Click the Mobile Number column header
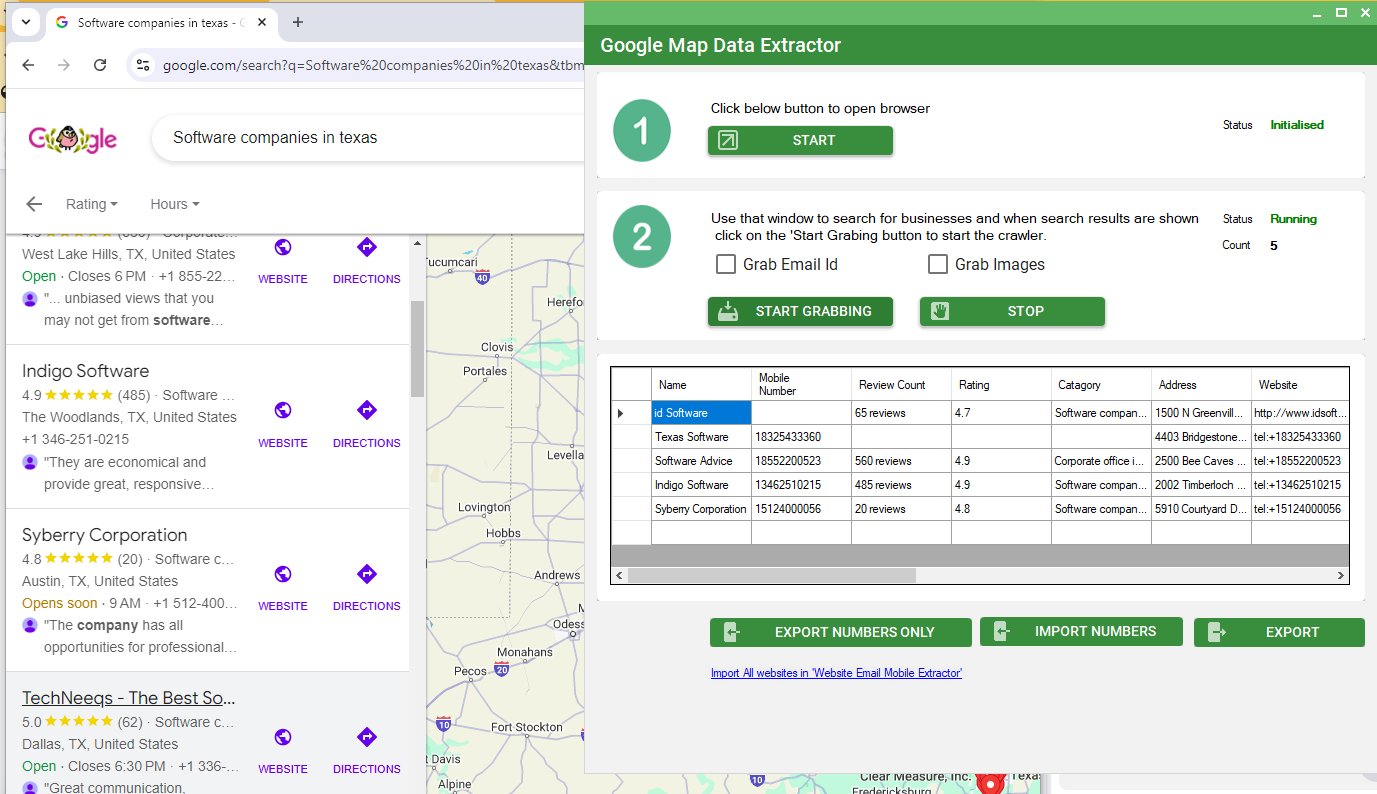This screenshot has width=1377, height=794. pos(801,384)
